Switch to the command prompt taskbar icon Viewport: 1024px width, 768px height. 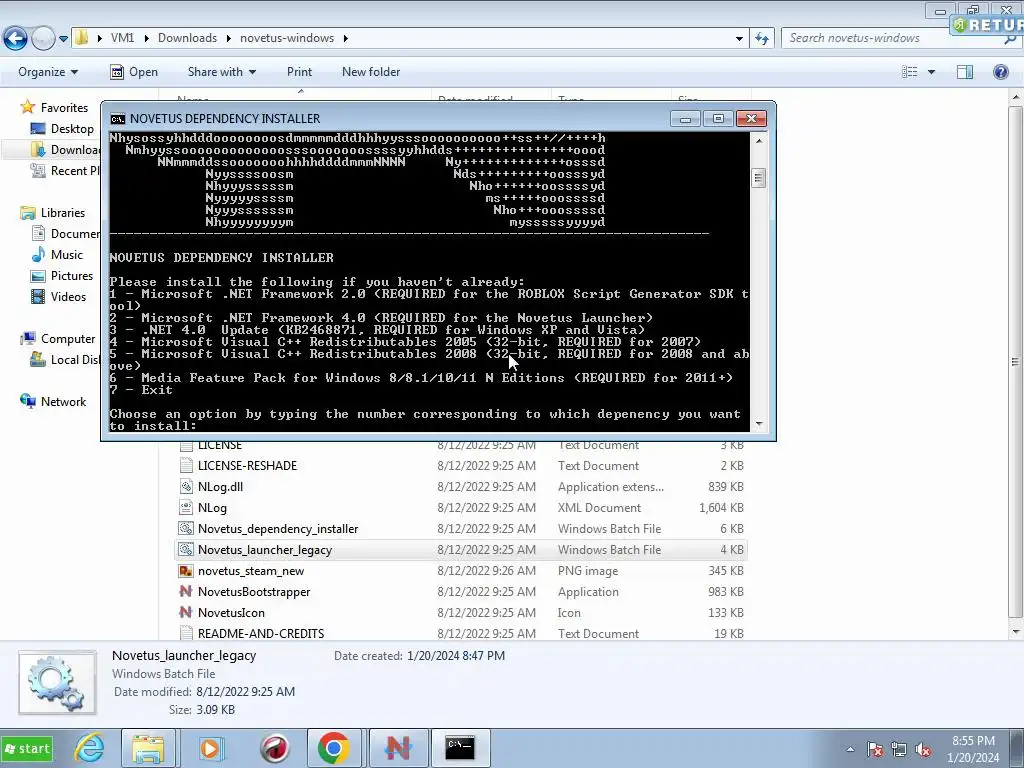pyautogui.click(x=460, y=748)
